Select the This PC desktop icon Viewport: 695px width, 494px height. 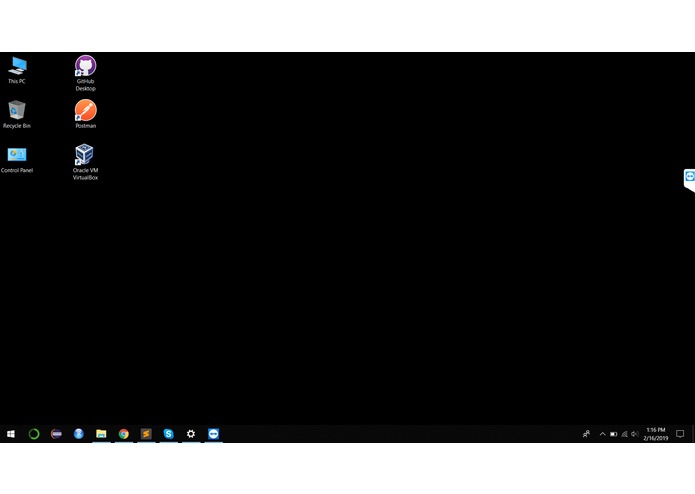tap(17, 70)
